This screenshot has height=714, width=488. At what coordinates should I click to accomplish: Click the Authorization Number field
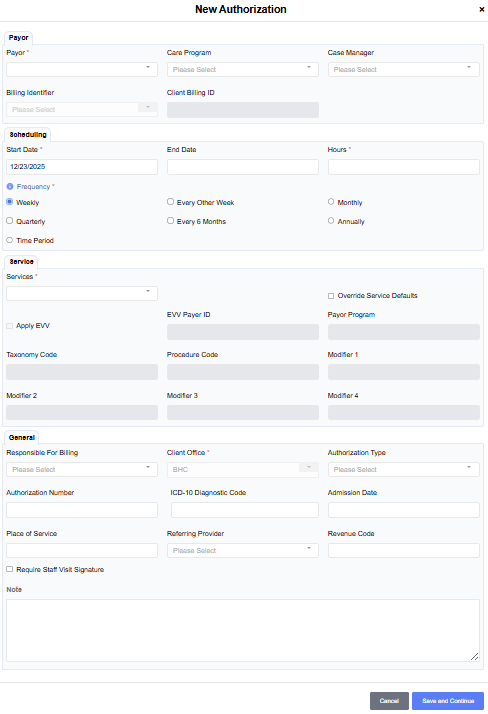[x=82, y=510]
